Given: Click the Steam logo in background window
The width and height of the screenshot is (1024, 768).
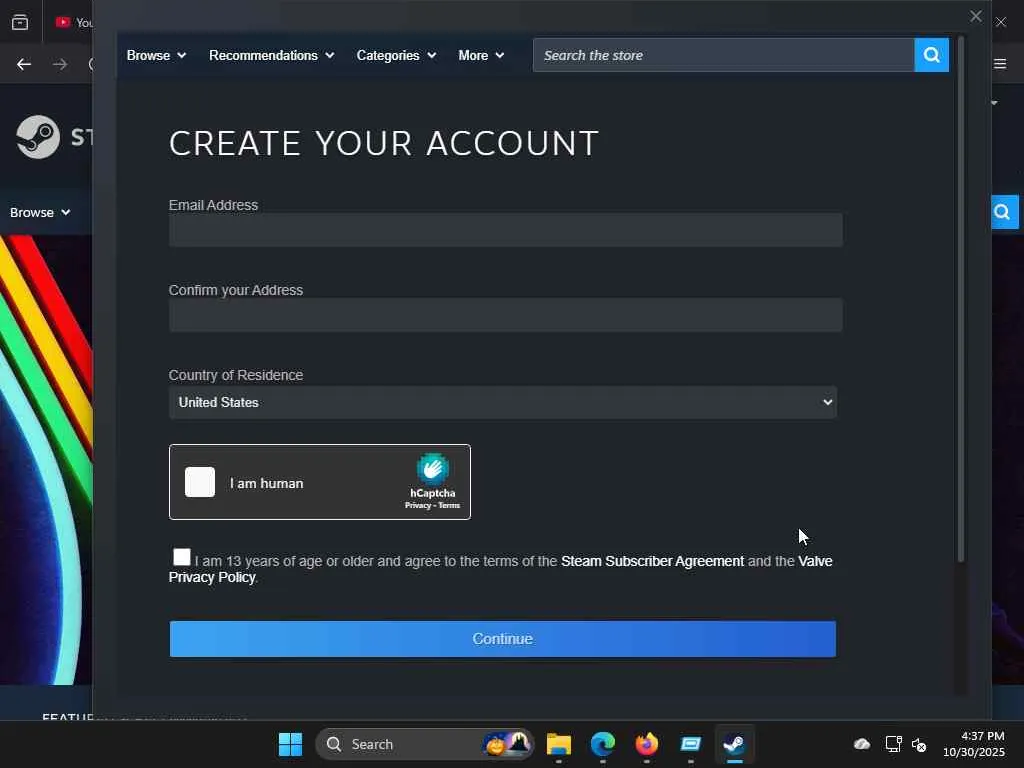Looking at the screenshot, I should (38, 137).
